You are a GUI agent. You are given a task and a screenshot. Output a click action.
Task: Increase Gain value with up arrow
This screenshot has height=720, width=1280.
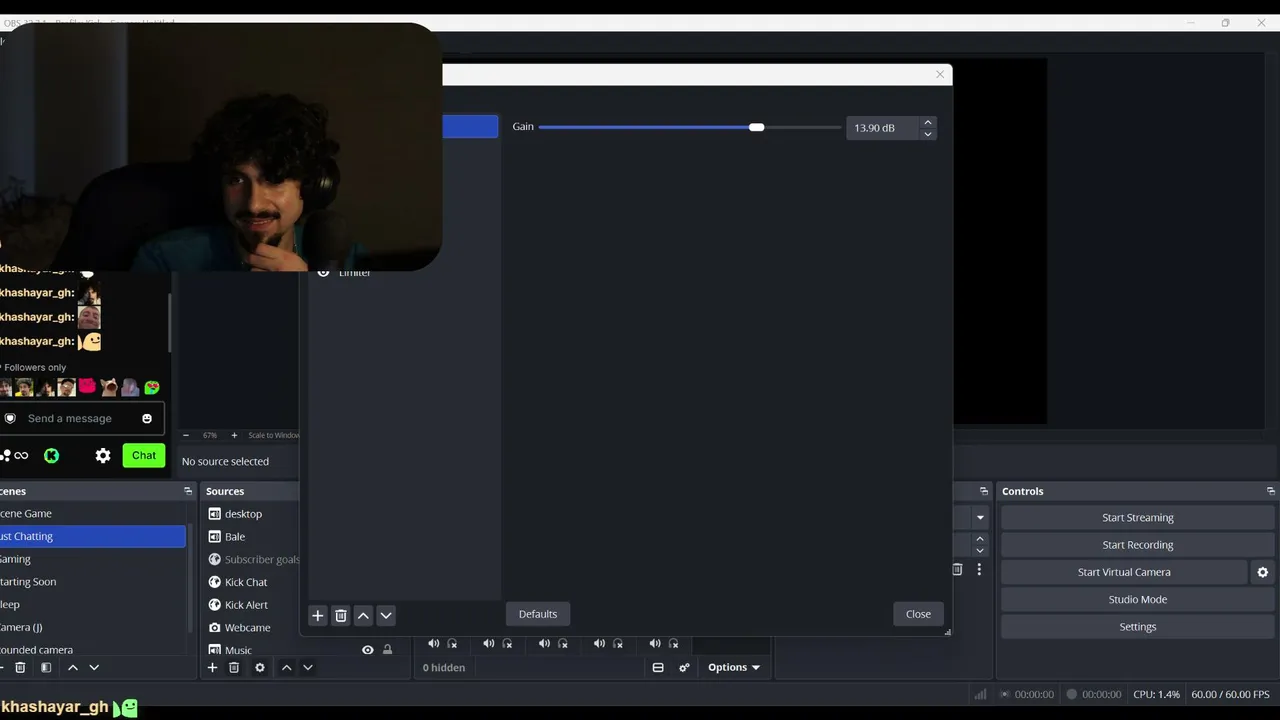click(928, 122)
